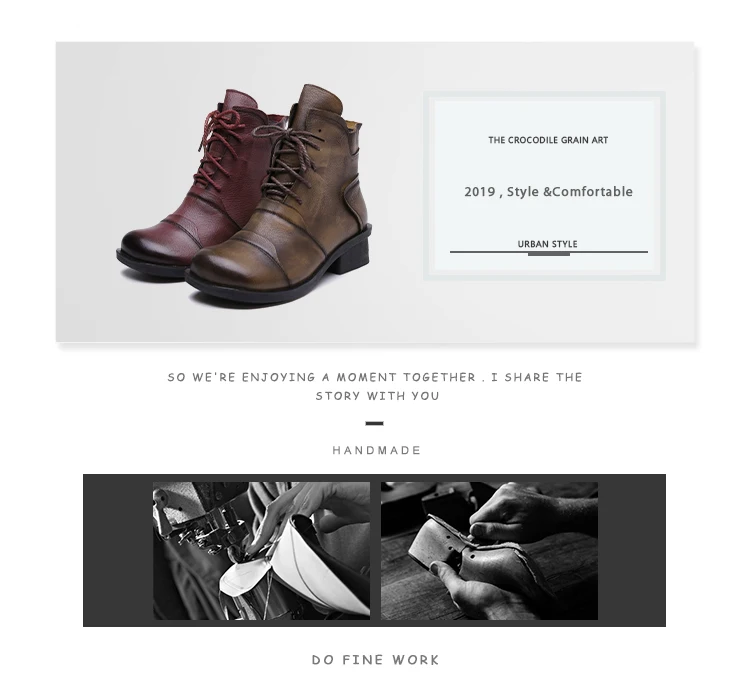This screenshot has width=750, height=676.
Task: Select THE CROCODILE GRAIN ART heading
Action: [x=548, y=140]
